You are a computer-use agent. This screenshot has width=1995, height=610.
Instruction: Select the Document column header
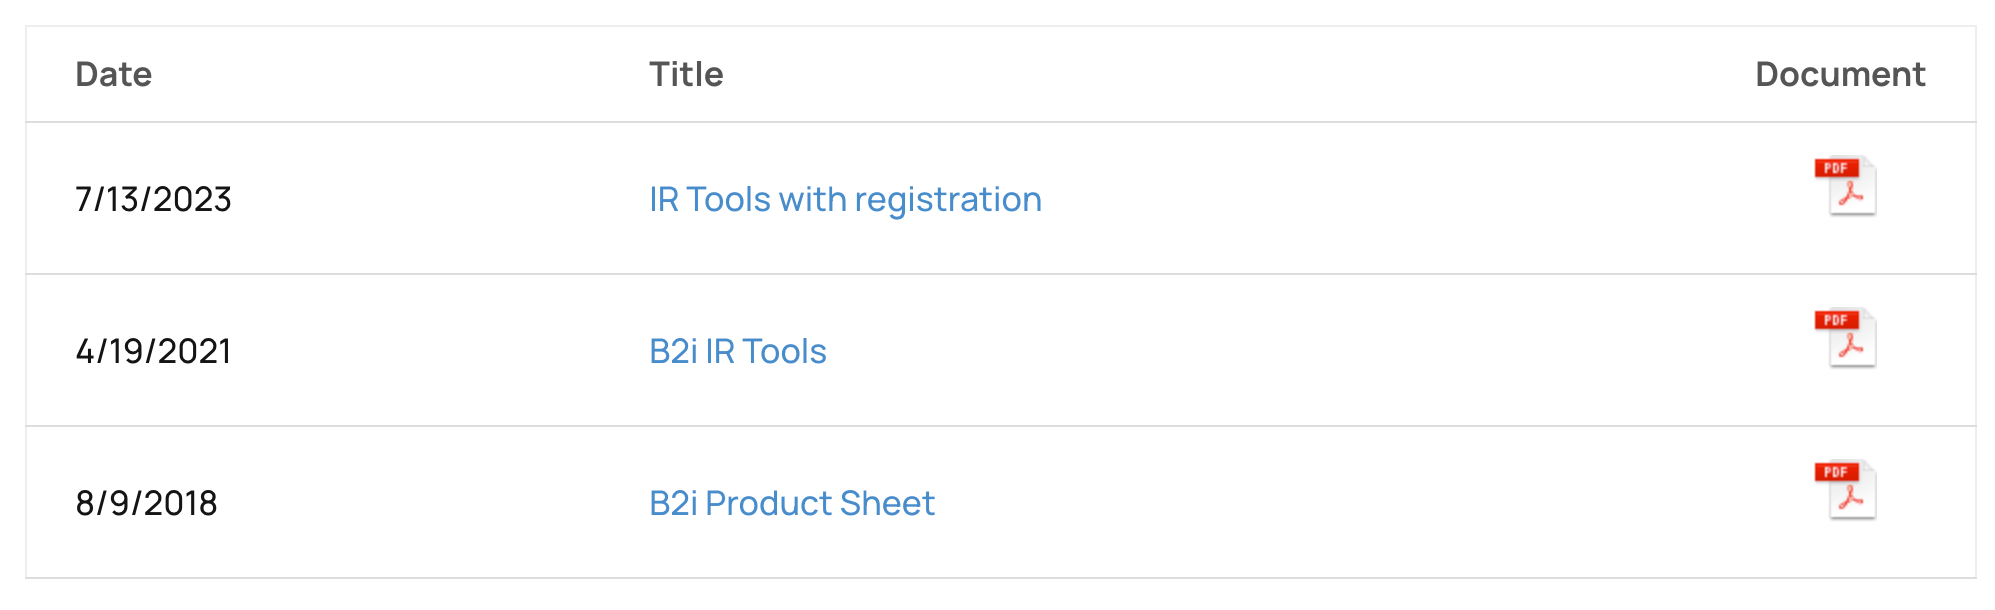click(x=1843, y=73)
